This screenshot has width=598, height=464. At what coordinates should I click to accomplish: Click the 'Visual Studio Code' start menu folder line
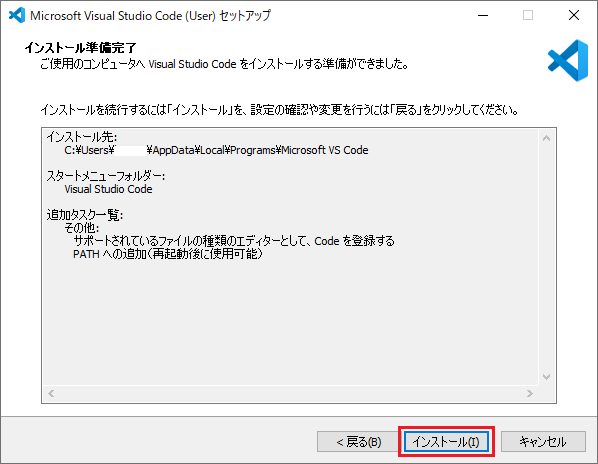coord(108,189)
